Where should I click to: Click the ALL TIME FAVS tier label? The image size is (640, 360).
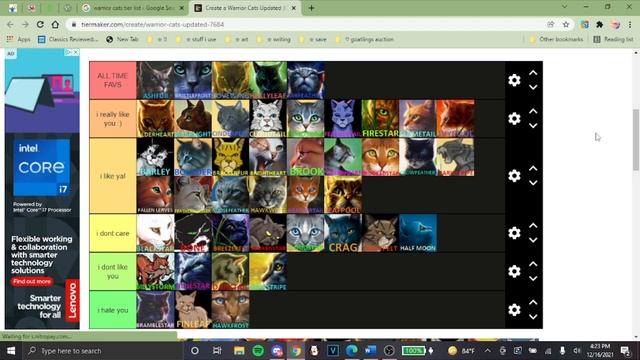[113, 80]
